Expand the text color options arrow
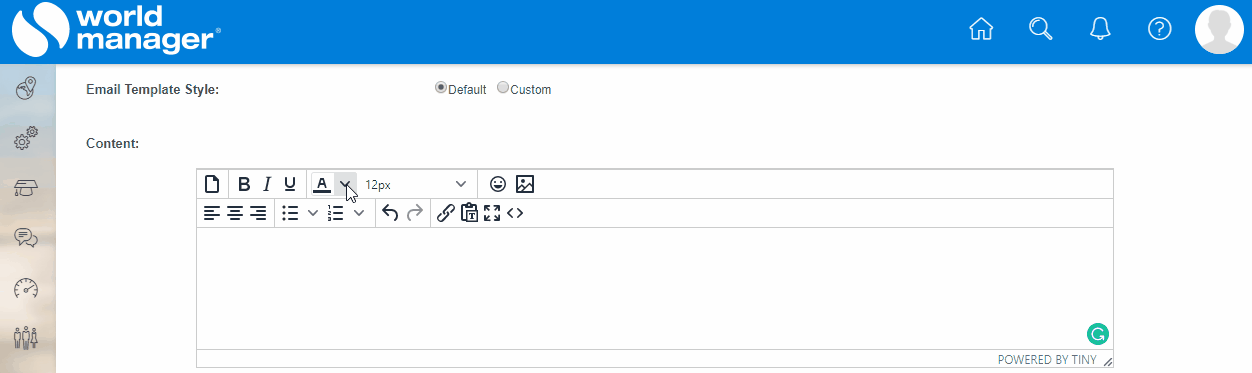The height and width of the screenshot is (373, 1252). (345, 184)
